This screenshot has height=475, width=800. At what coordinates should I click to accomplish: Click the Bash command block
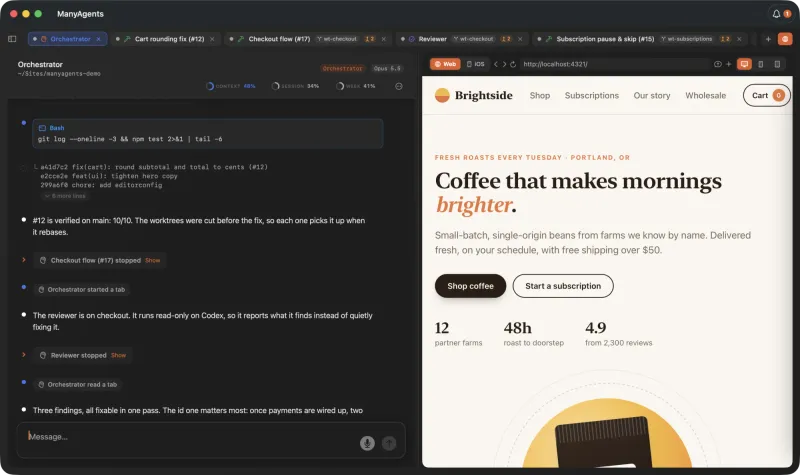(208, 134)
